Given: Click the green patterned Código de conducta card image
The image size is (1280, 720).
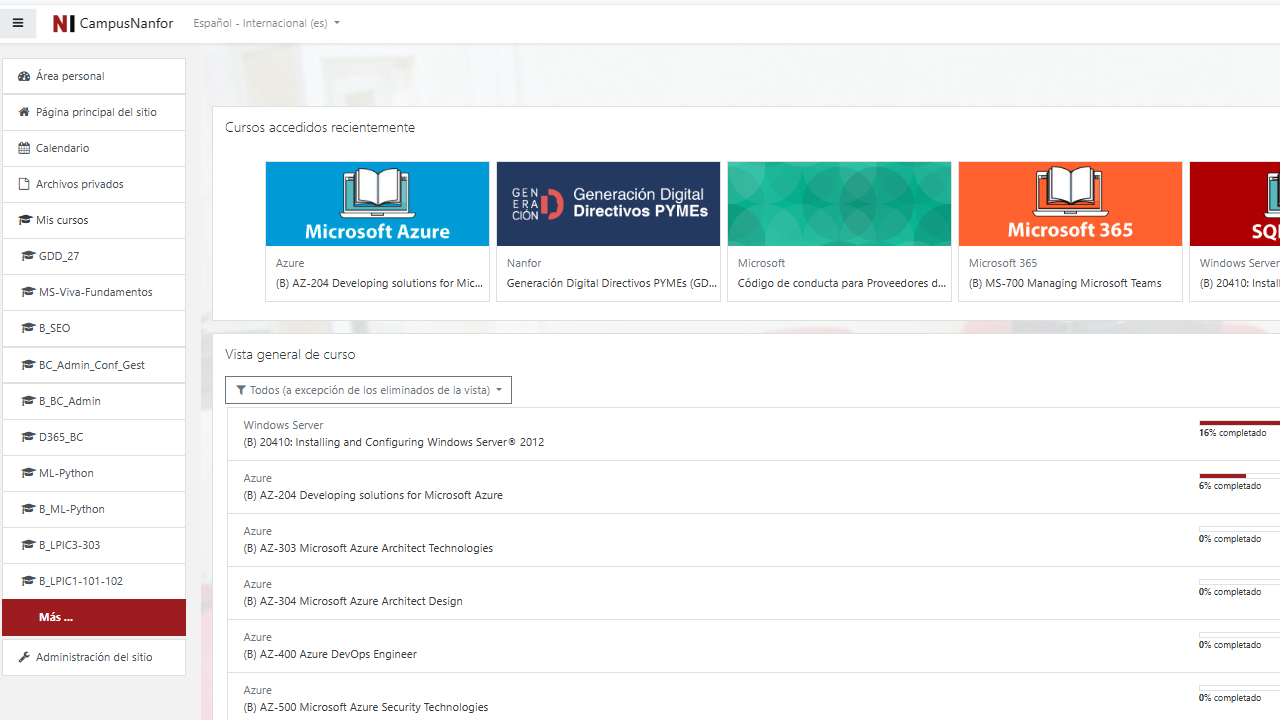Looking at the screenshot, I should coord(839,204).
